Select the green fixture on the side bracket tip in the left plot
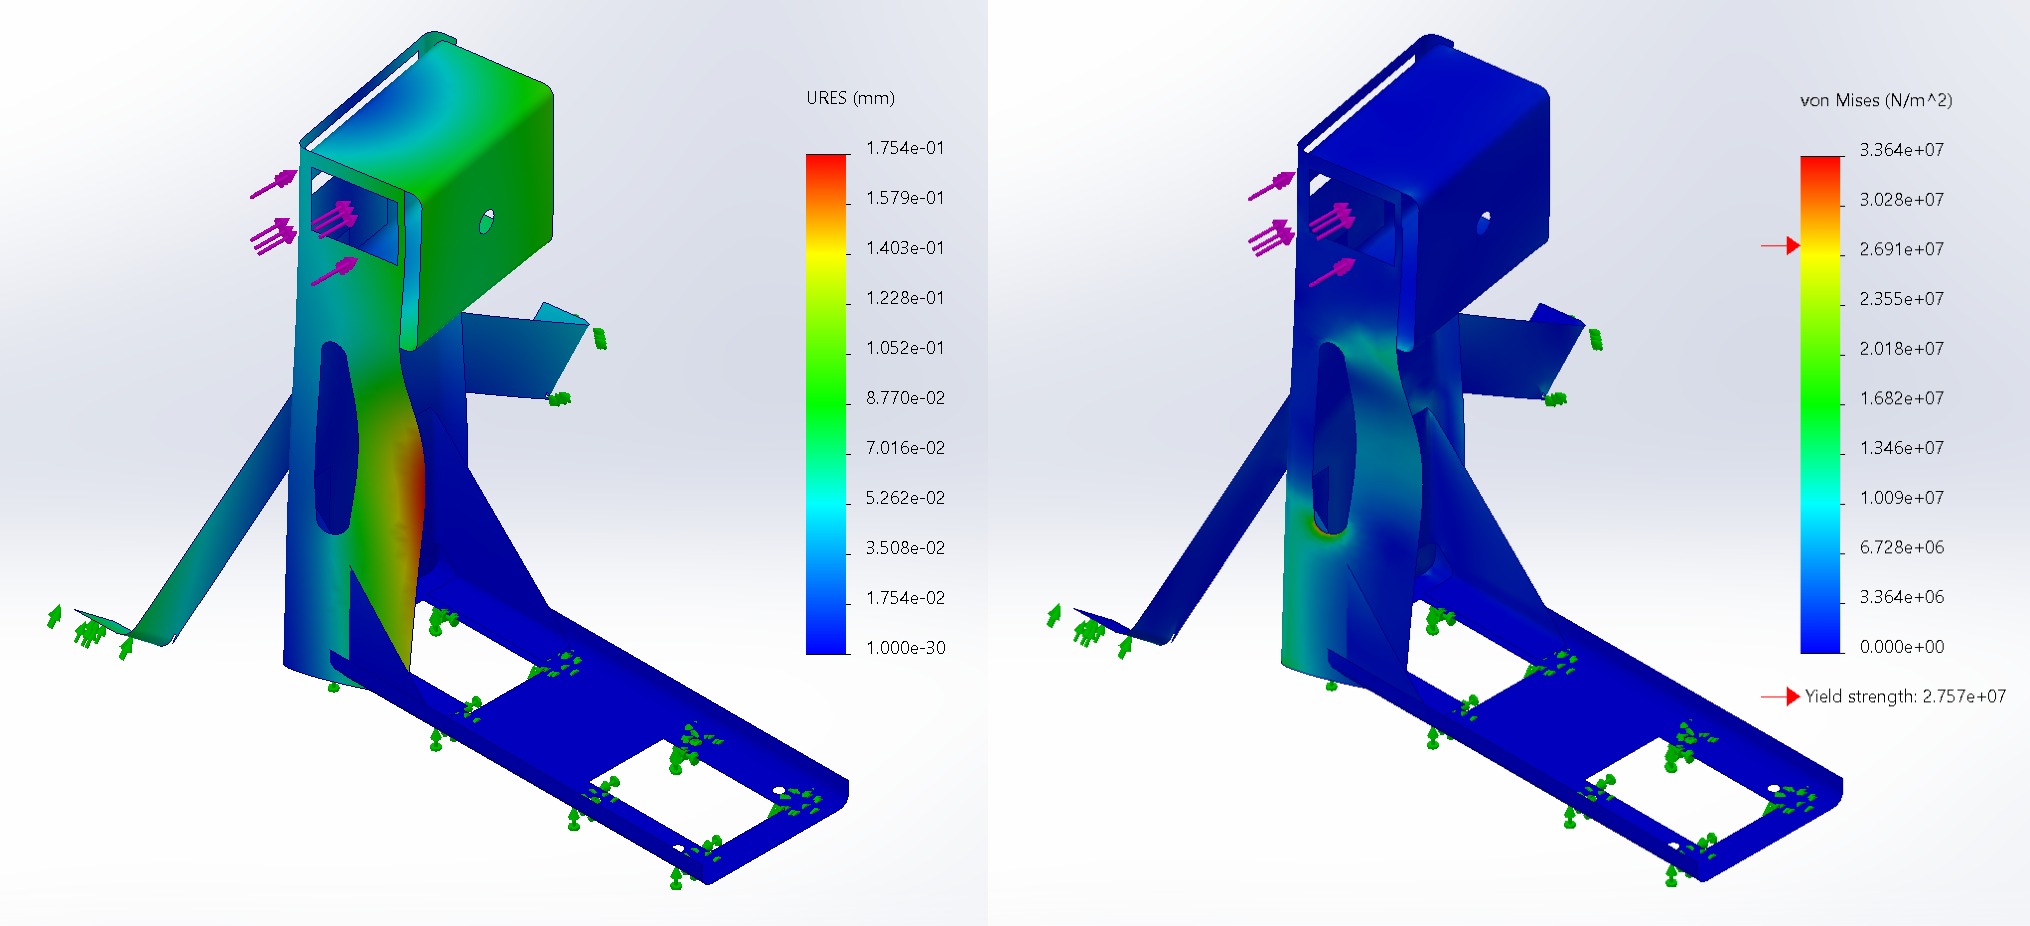2030x926 pixels. [x=599, y=338]
